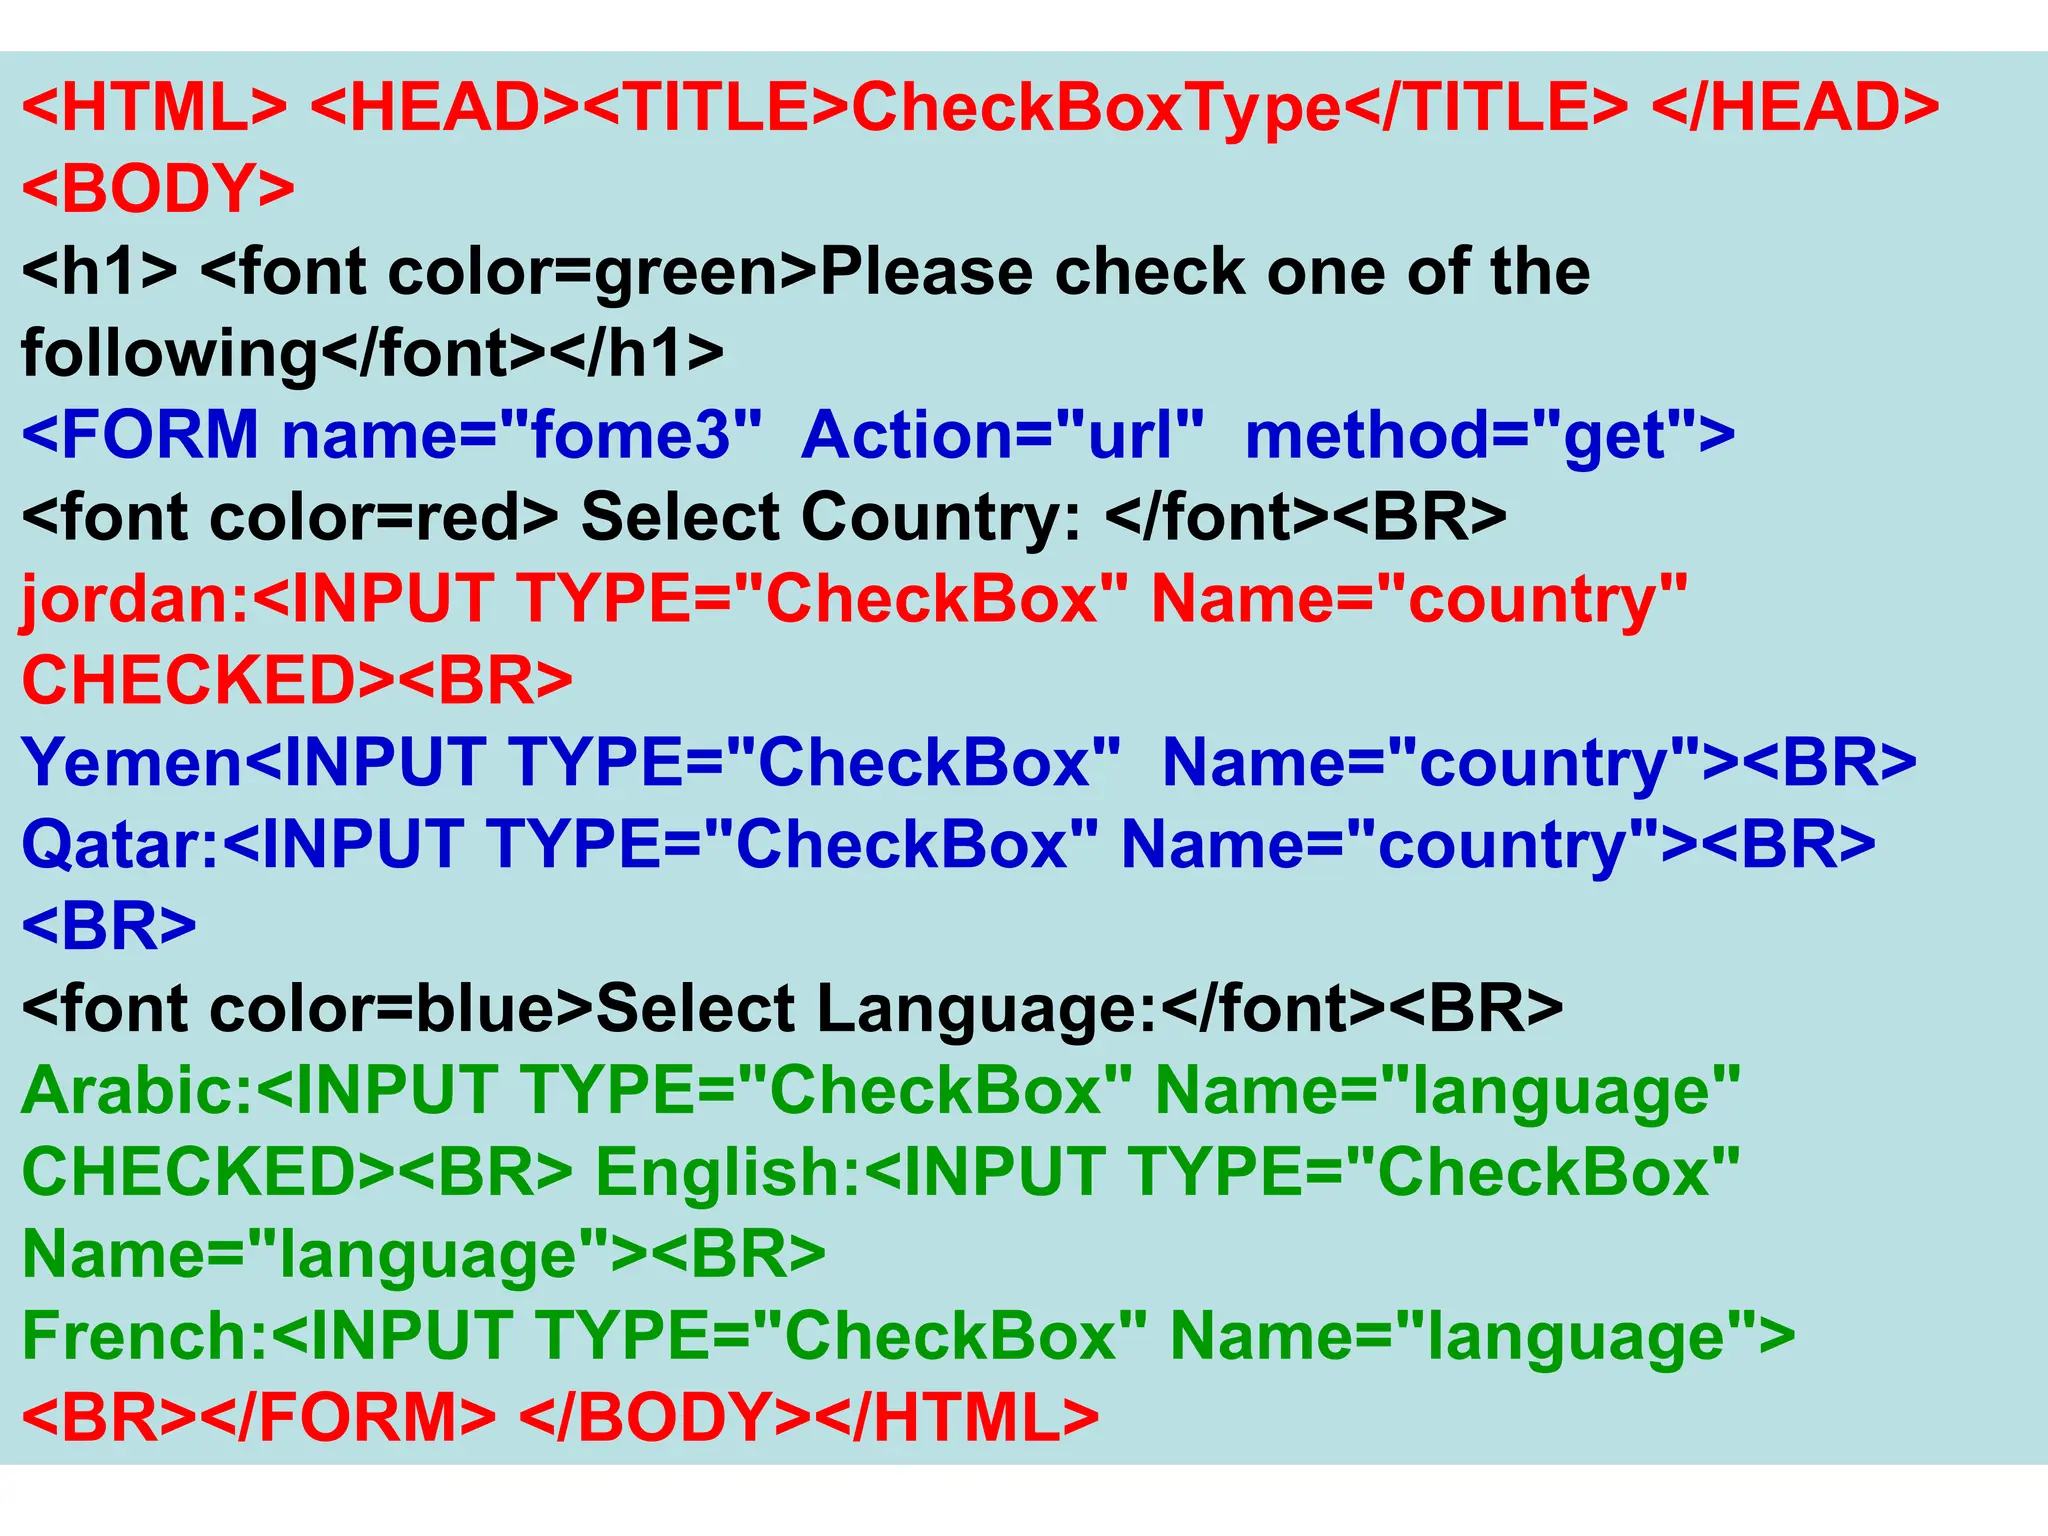Click the method="get" attribute
2048x1536 pixels.
coord(1488,436)
